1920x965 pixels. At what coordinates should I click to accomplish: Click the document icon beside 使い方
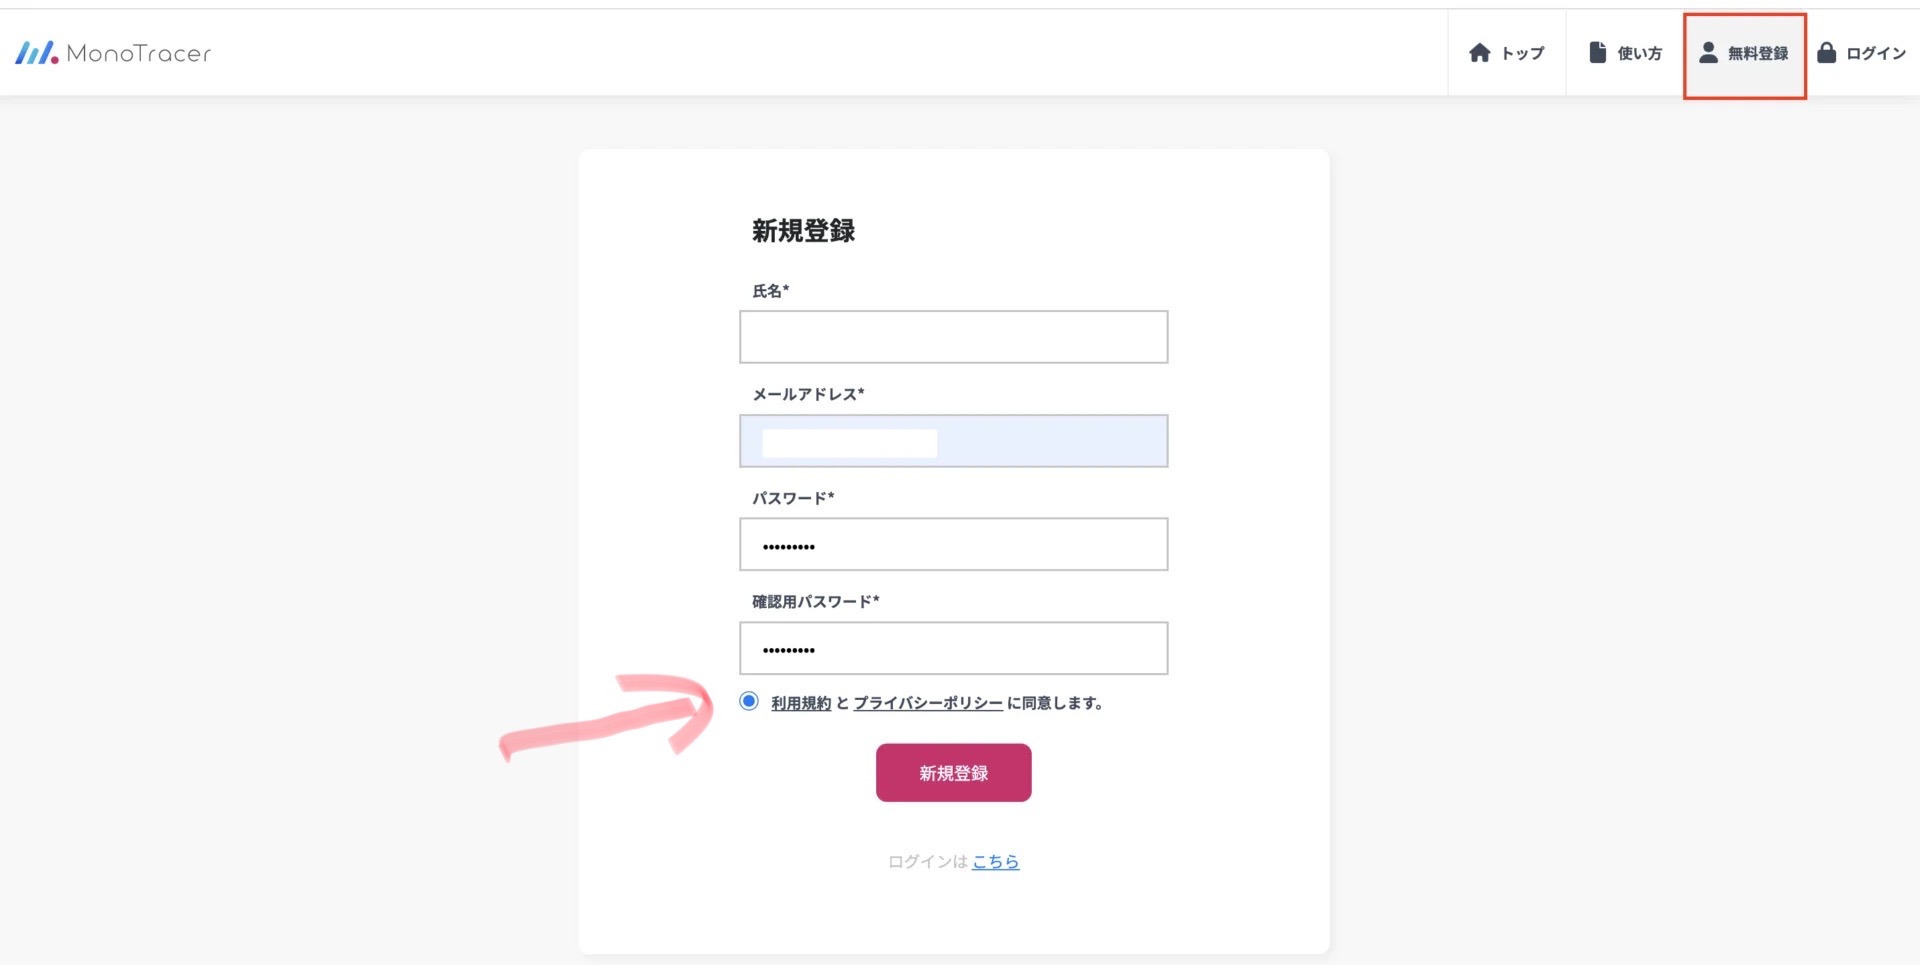(1598, 53)
